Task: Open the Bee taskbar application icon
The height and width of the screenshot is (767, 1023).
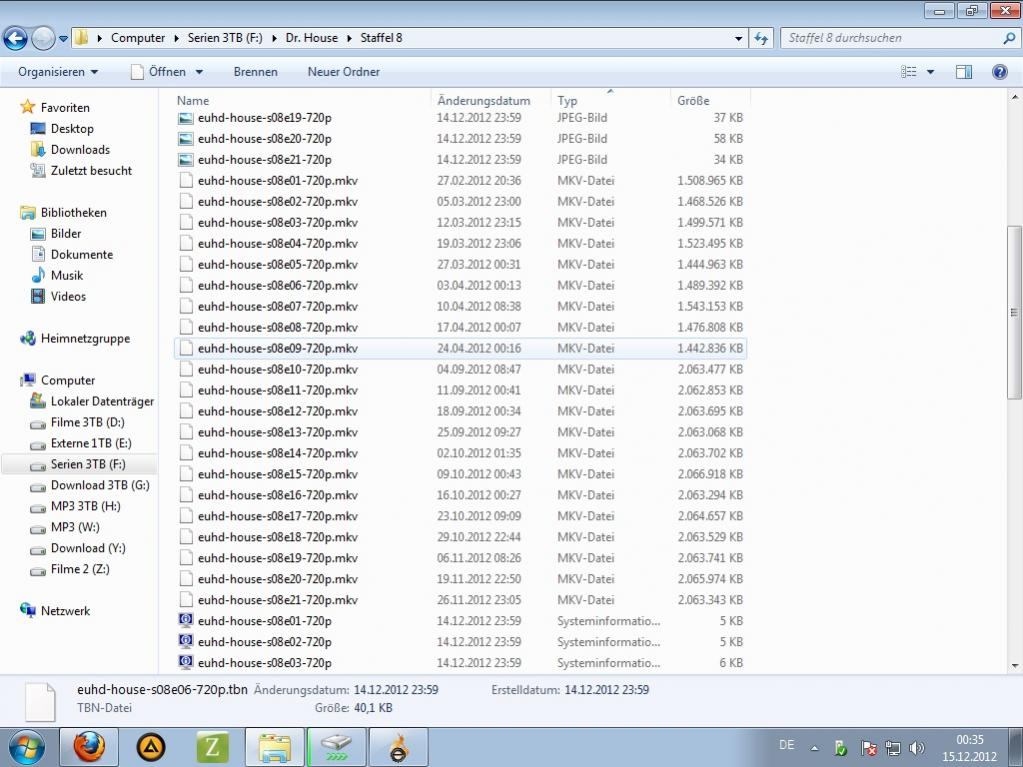Action: pyautogui.click(x=399, y=747)
